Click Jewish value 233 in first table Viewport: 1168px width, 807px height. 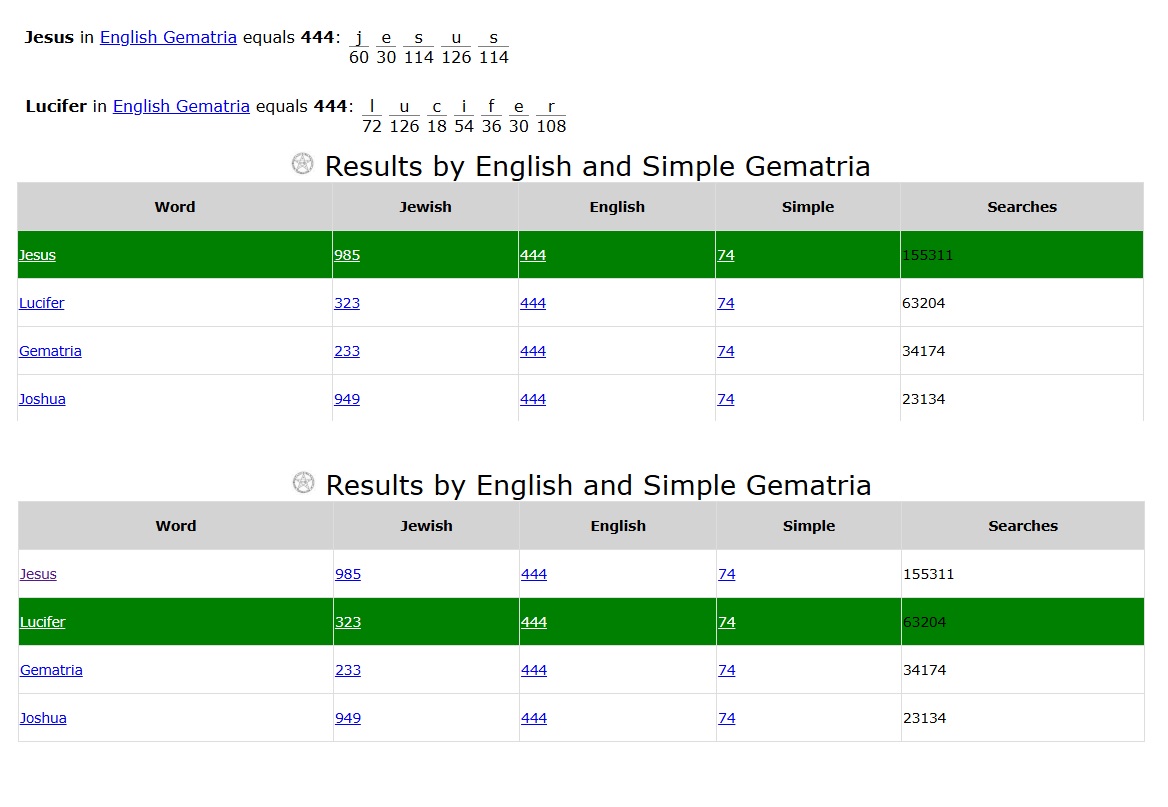347,351
